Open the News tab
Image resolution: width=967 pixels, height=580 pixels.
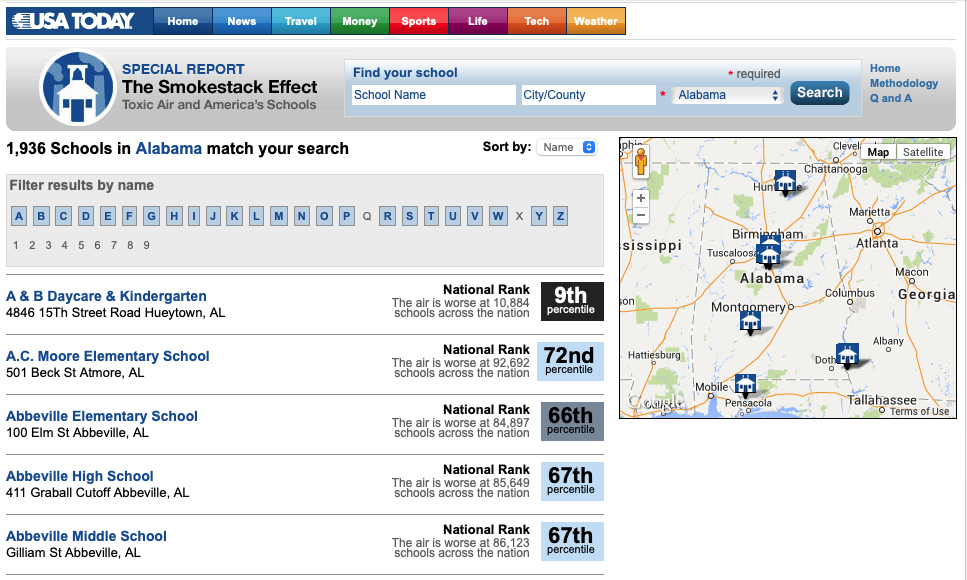[x=242, y=21]
